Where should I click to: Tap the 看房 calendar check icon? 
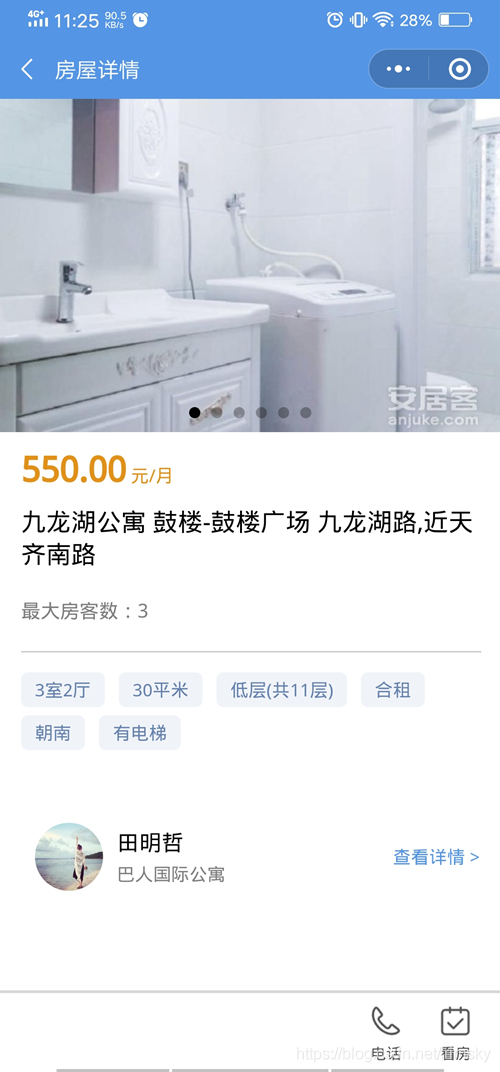[x=455, y=1021]
